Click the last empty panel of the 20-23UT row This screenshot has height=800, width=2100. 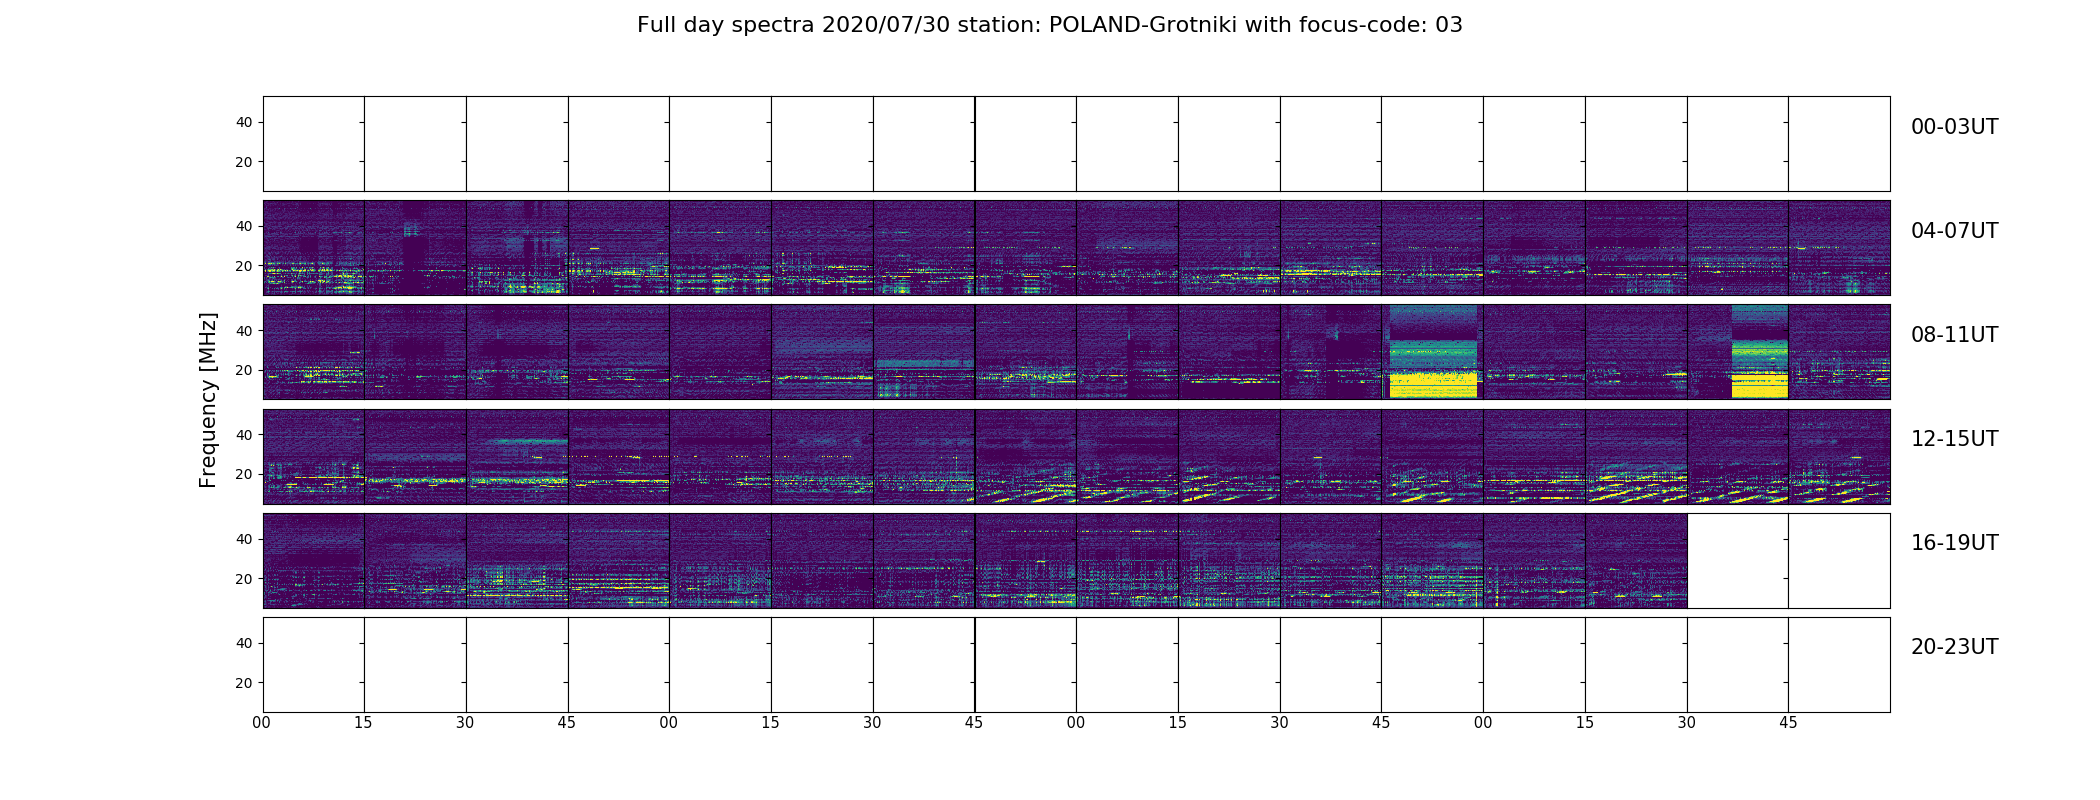pyautogui.click(x=1839, y=664)
